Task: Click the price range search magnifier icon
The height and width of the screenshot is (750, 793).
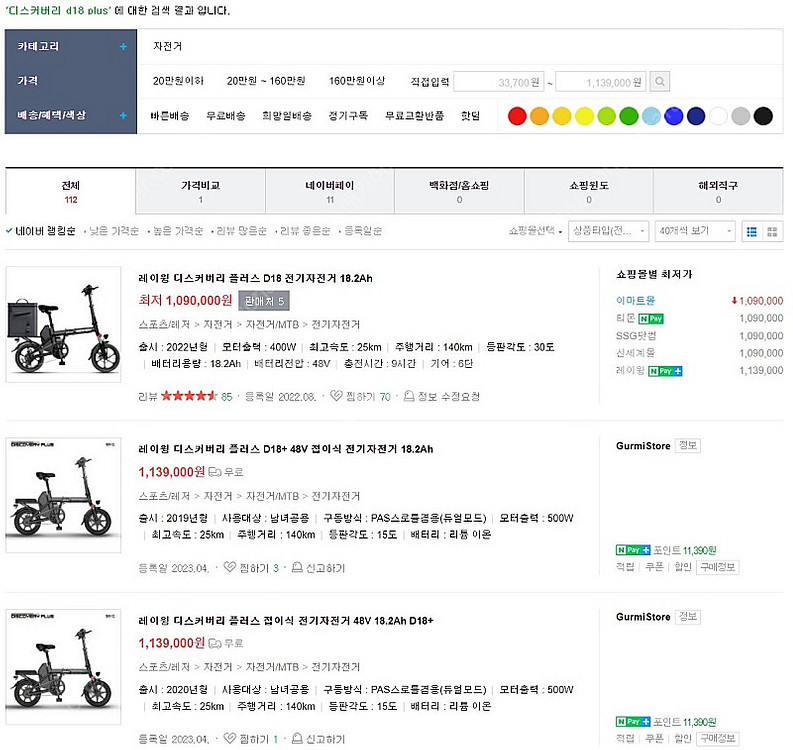Action: pyautogui.click(x=659, y=81)
